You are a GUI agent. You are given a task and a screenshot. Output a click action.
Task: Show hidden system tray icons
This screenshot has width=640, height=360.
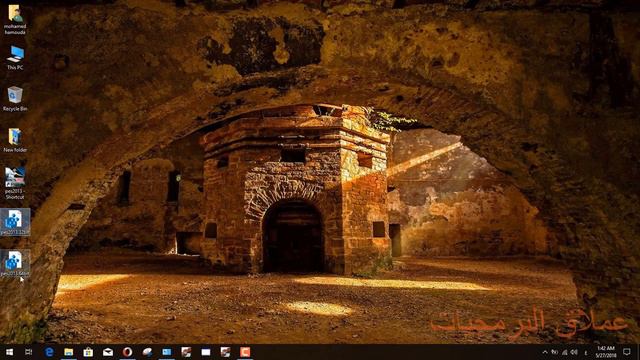coord(545,352)
